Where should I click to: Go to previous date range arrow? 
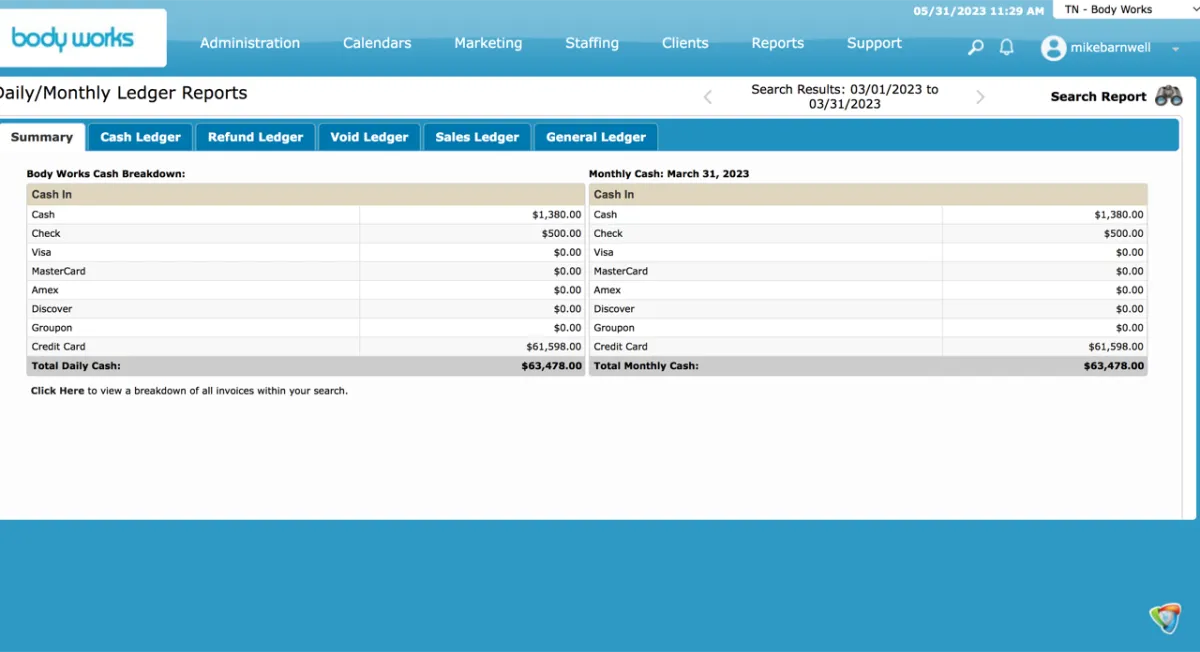[708, 97]
